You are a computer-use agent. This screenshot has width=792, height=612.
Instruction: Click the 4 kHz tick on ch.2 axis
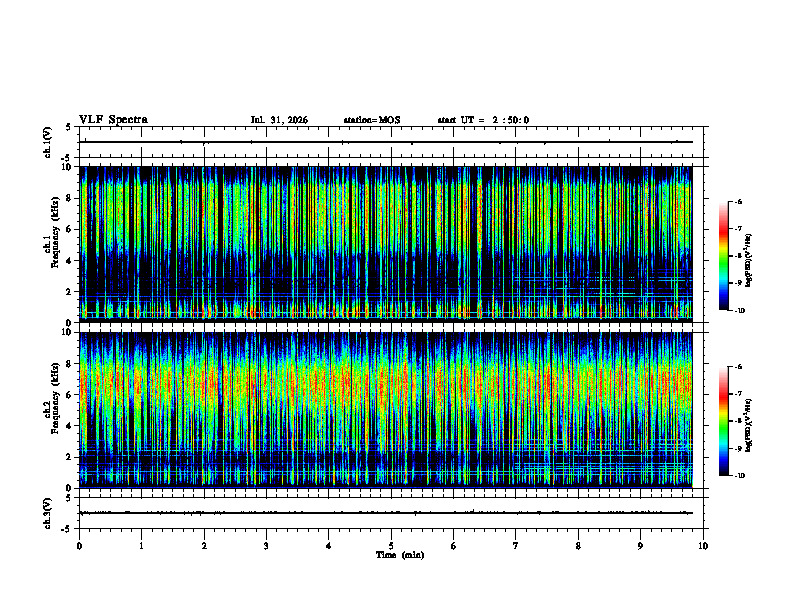click(71, 426)
